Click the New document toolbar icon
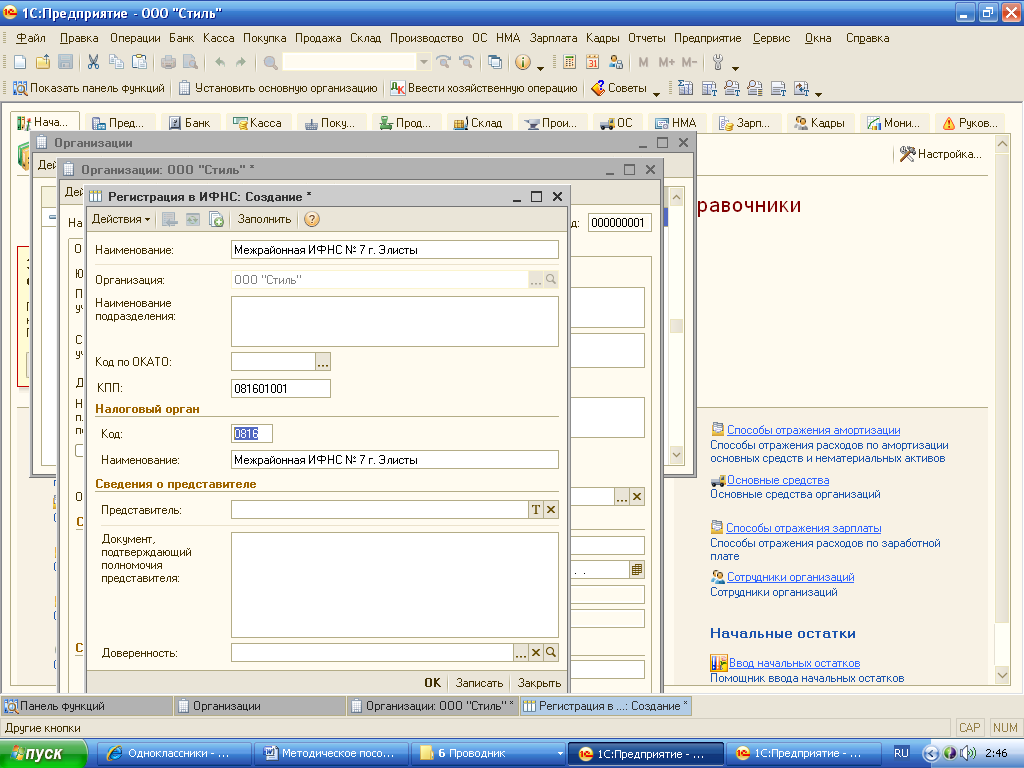Image resolution: width=1024 pixels, height=768 pixels. click(x=20, y=62)
